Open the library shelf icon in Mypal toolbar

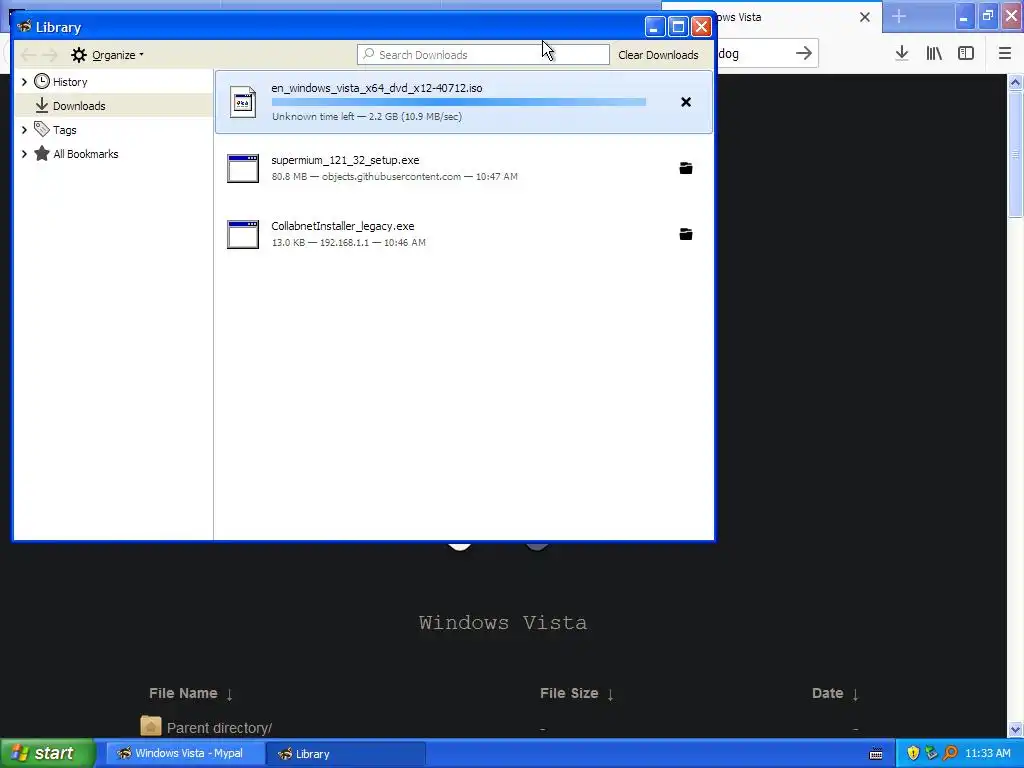click(x=934, y=54)
